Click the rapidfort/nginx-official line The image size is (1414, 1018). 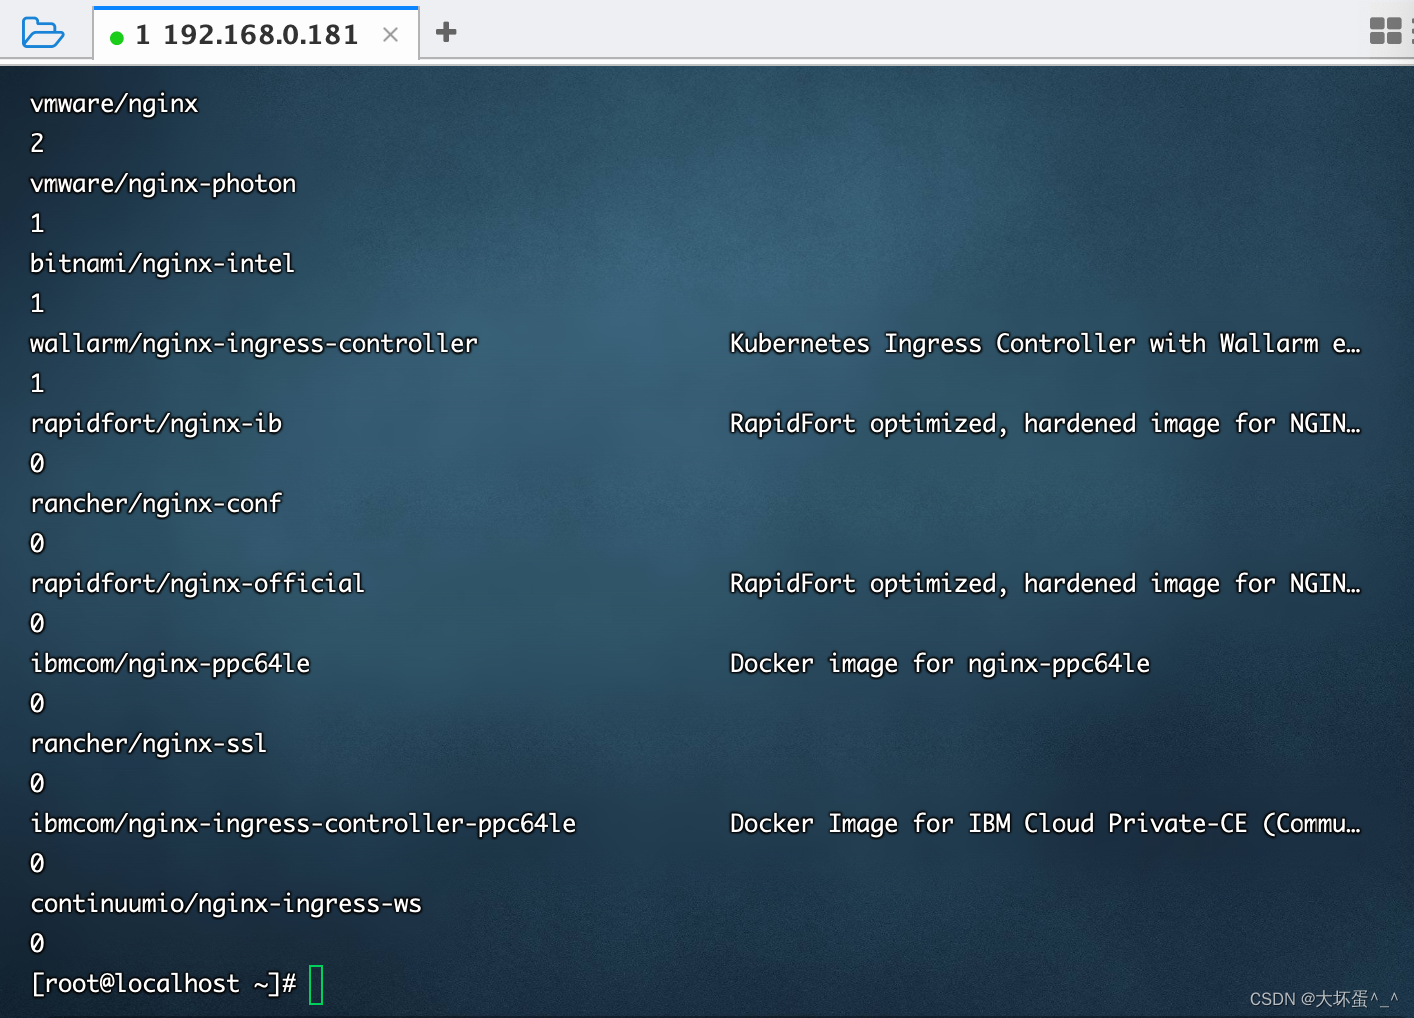(x=197, y=583)
